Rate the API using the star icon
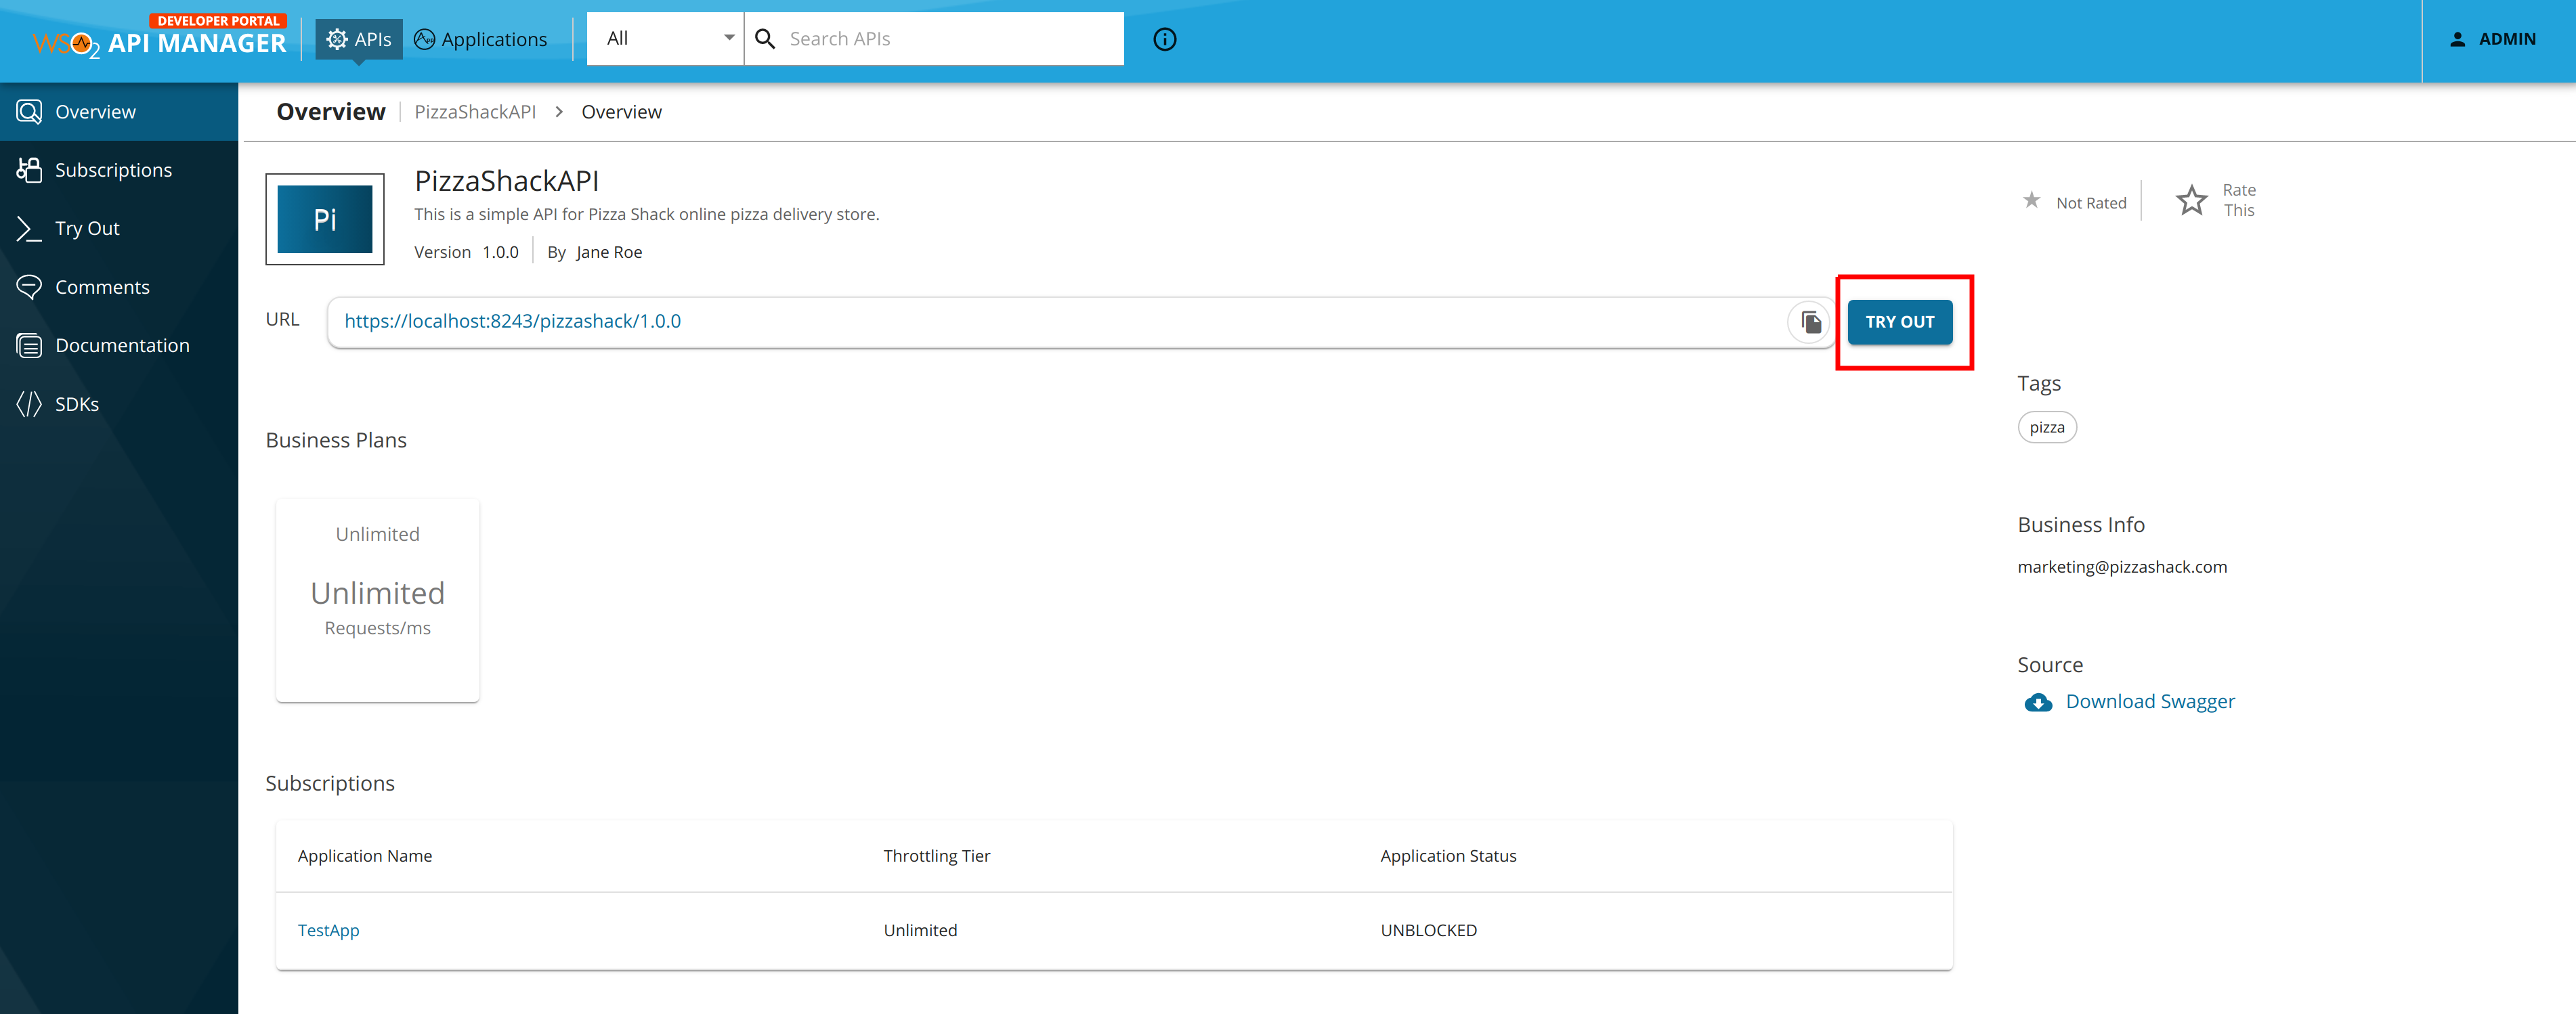The width and height of the screenshot is (2576, 1014). [2191, 200]
